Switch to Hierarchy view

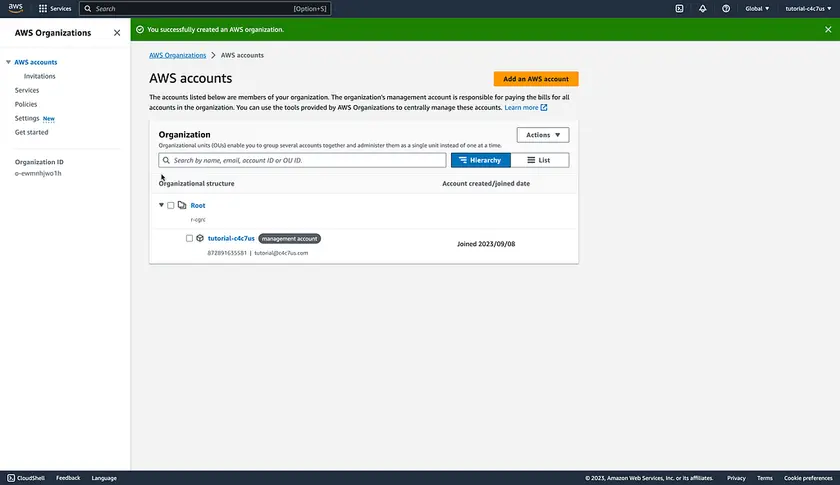pyautogui.click(x=481, y=160)
